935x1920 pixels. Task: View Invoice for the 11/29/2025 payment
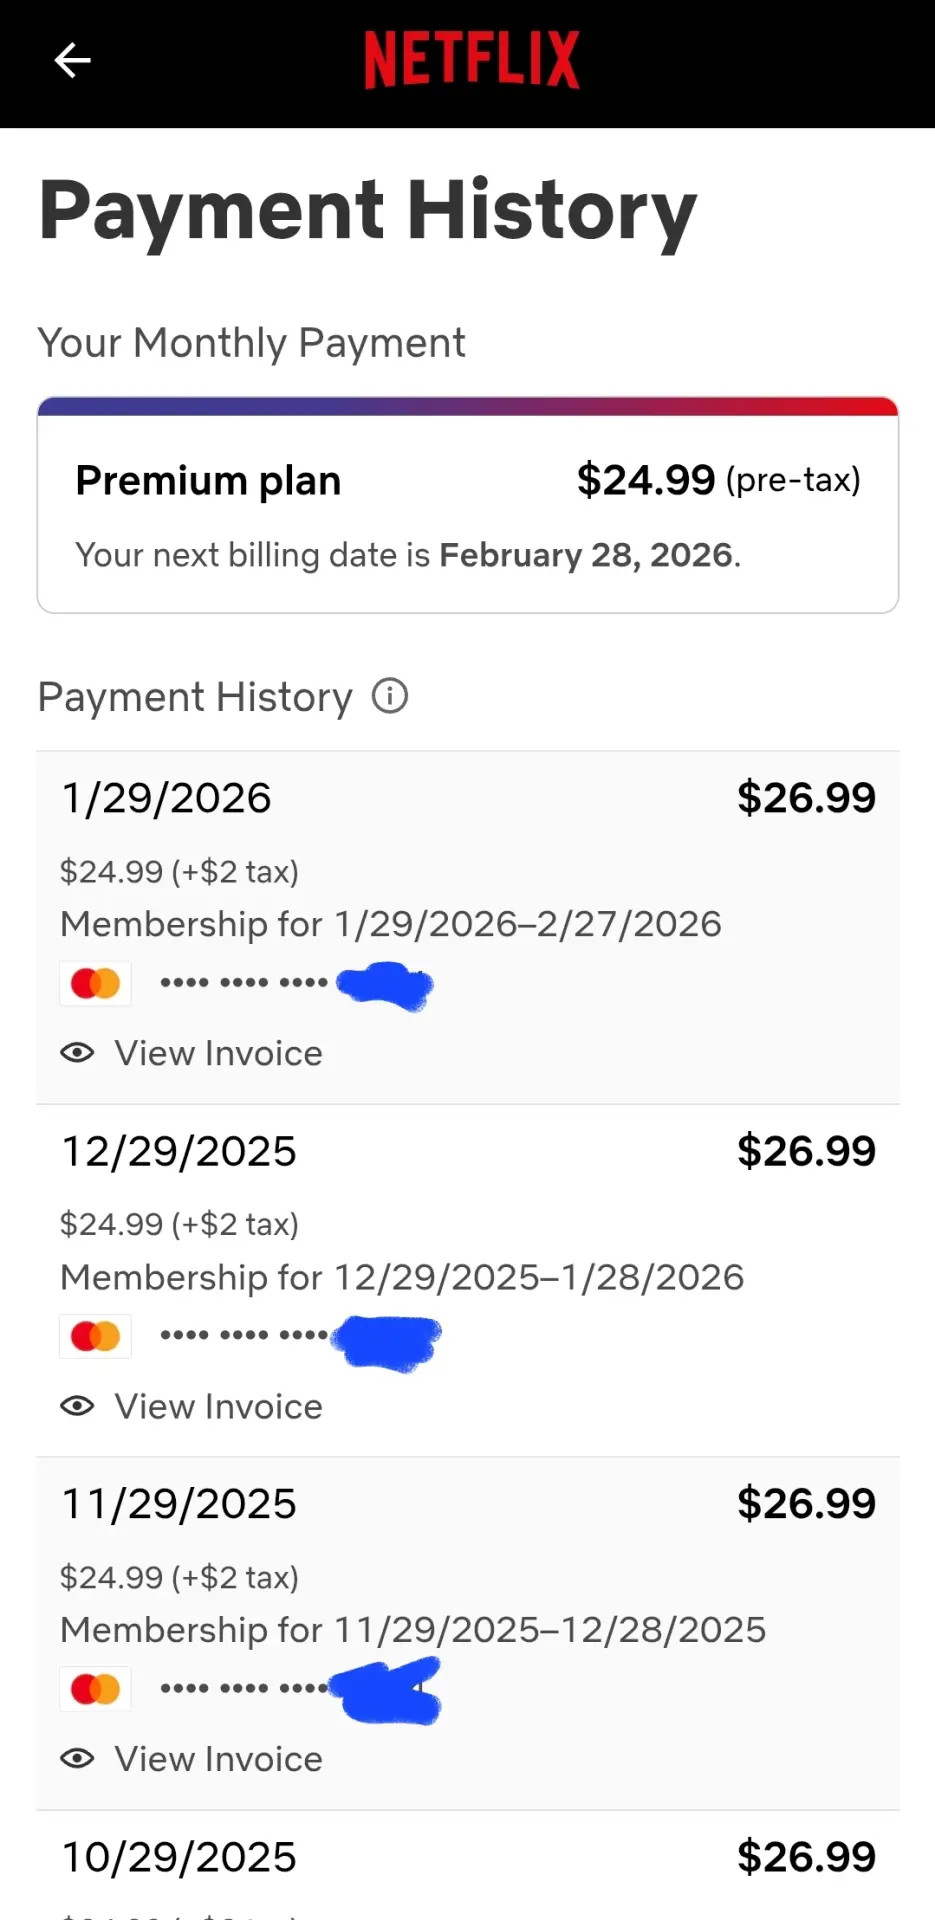coord(219,1759)
